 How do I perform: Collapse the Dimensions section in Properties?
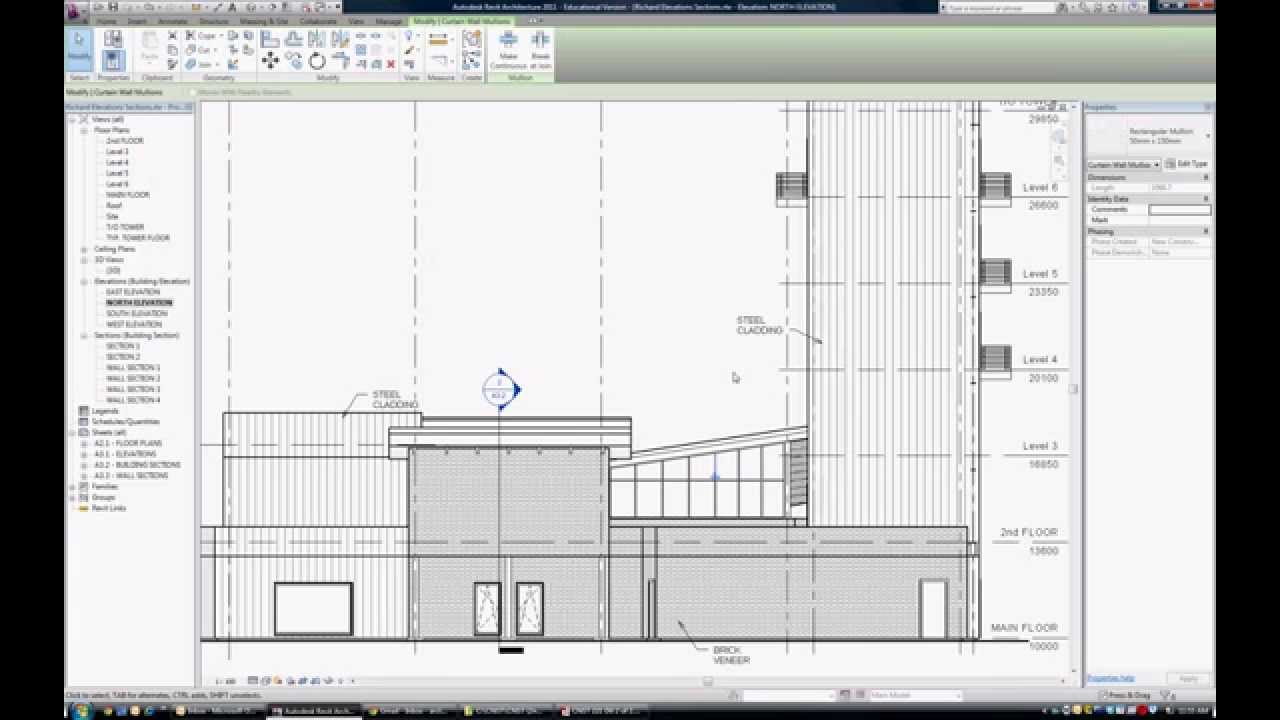click(1206, 177)
